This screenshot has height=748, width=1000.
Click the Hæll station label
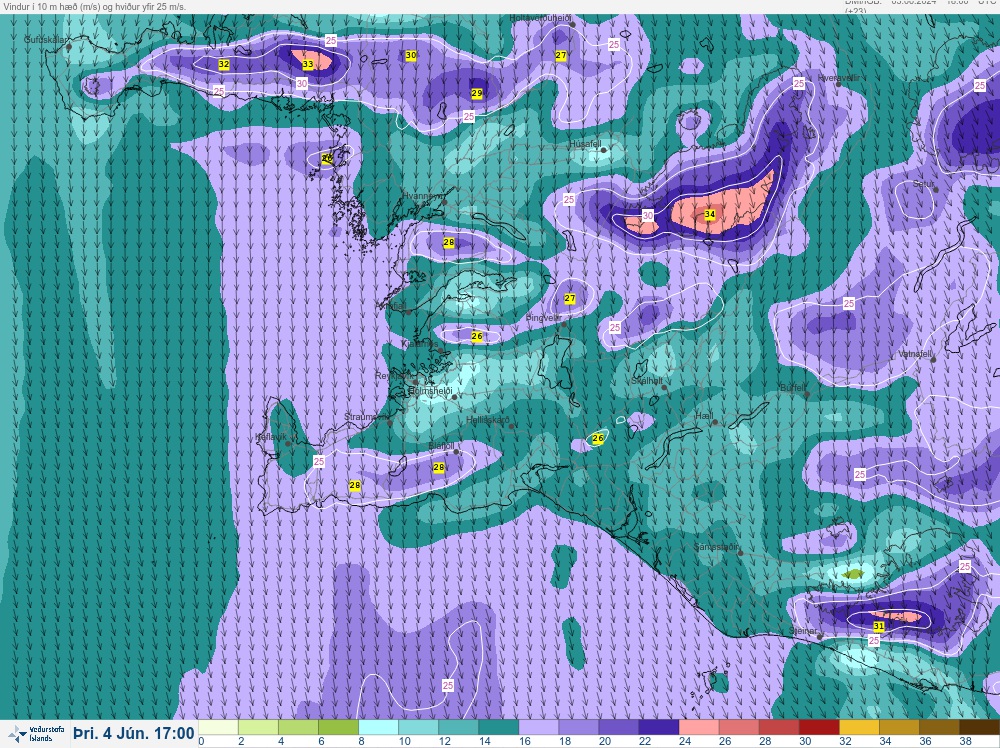click(x=704, y=416)
